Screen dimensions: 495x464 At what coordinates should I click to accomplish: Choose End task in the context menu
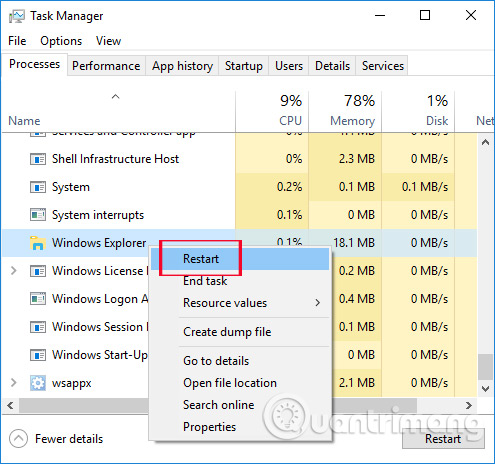240,281
